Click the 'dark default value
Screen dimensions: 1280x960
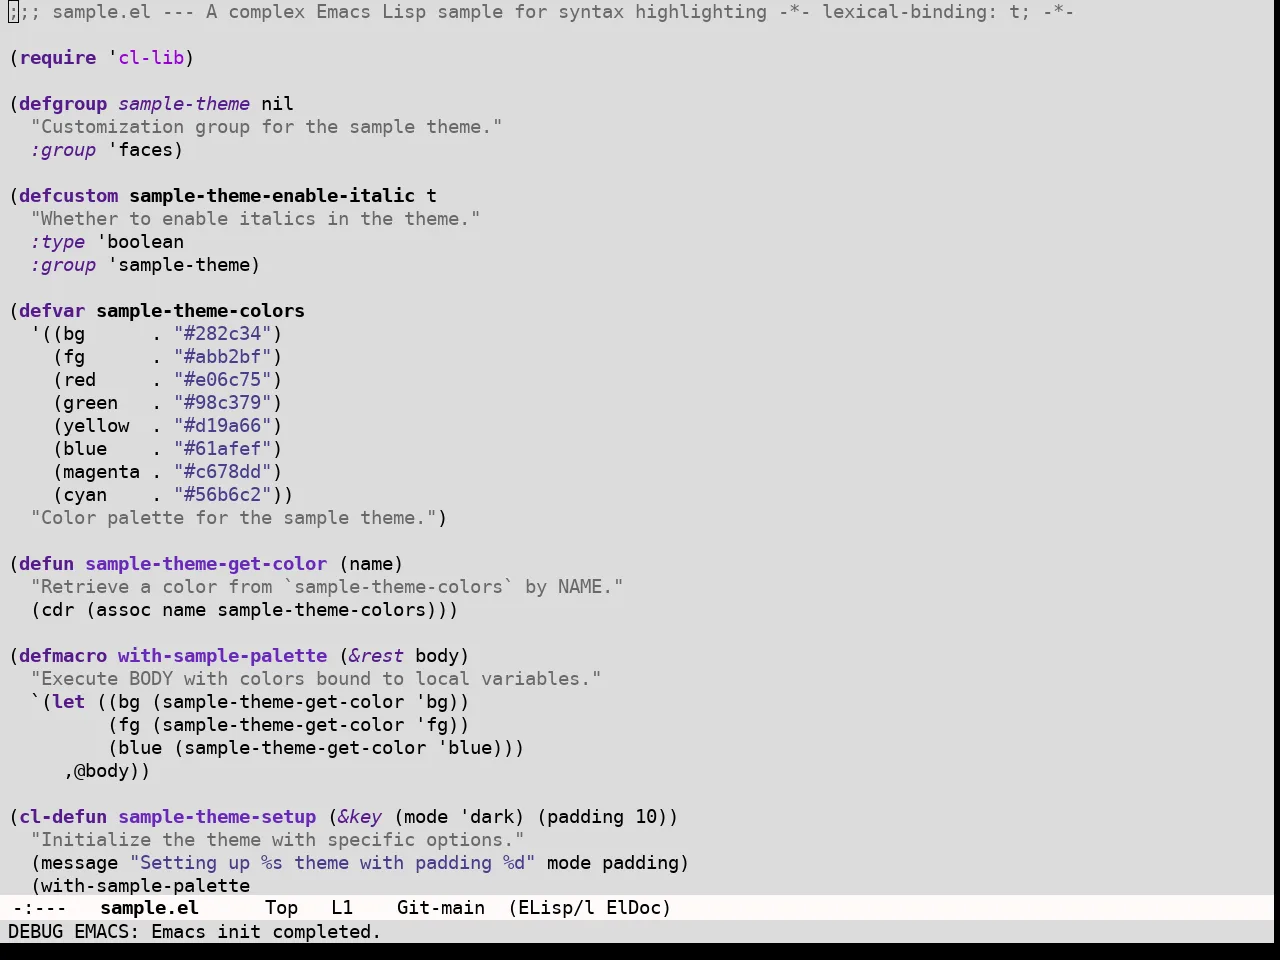point(487,817)
